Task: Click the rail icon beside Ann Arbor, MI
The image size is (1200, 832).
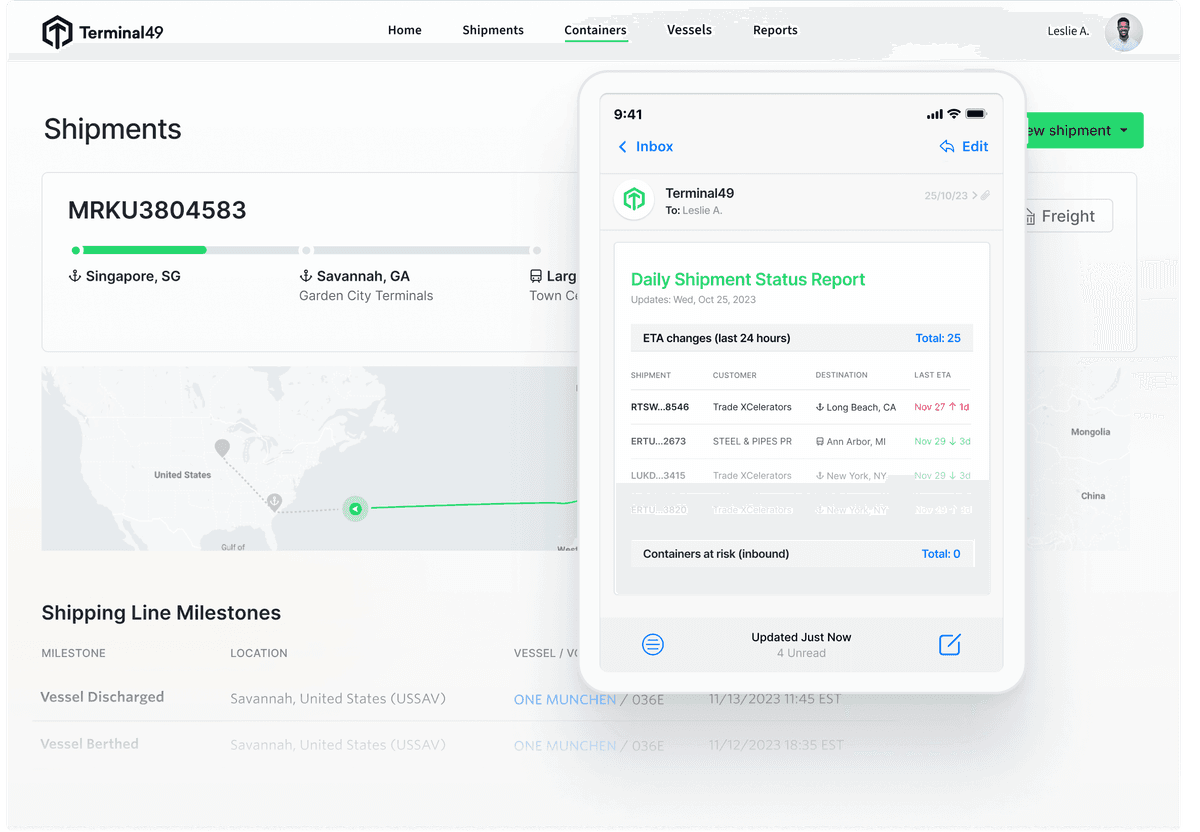Action: 820,442
